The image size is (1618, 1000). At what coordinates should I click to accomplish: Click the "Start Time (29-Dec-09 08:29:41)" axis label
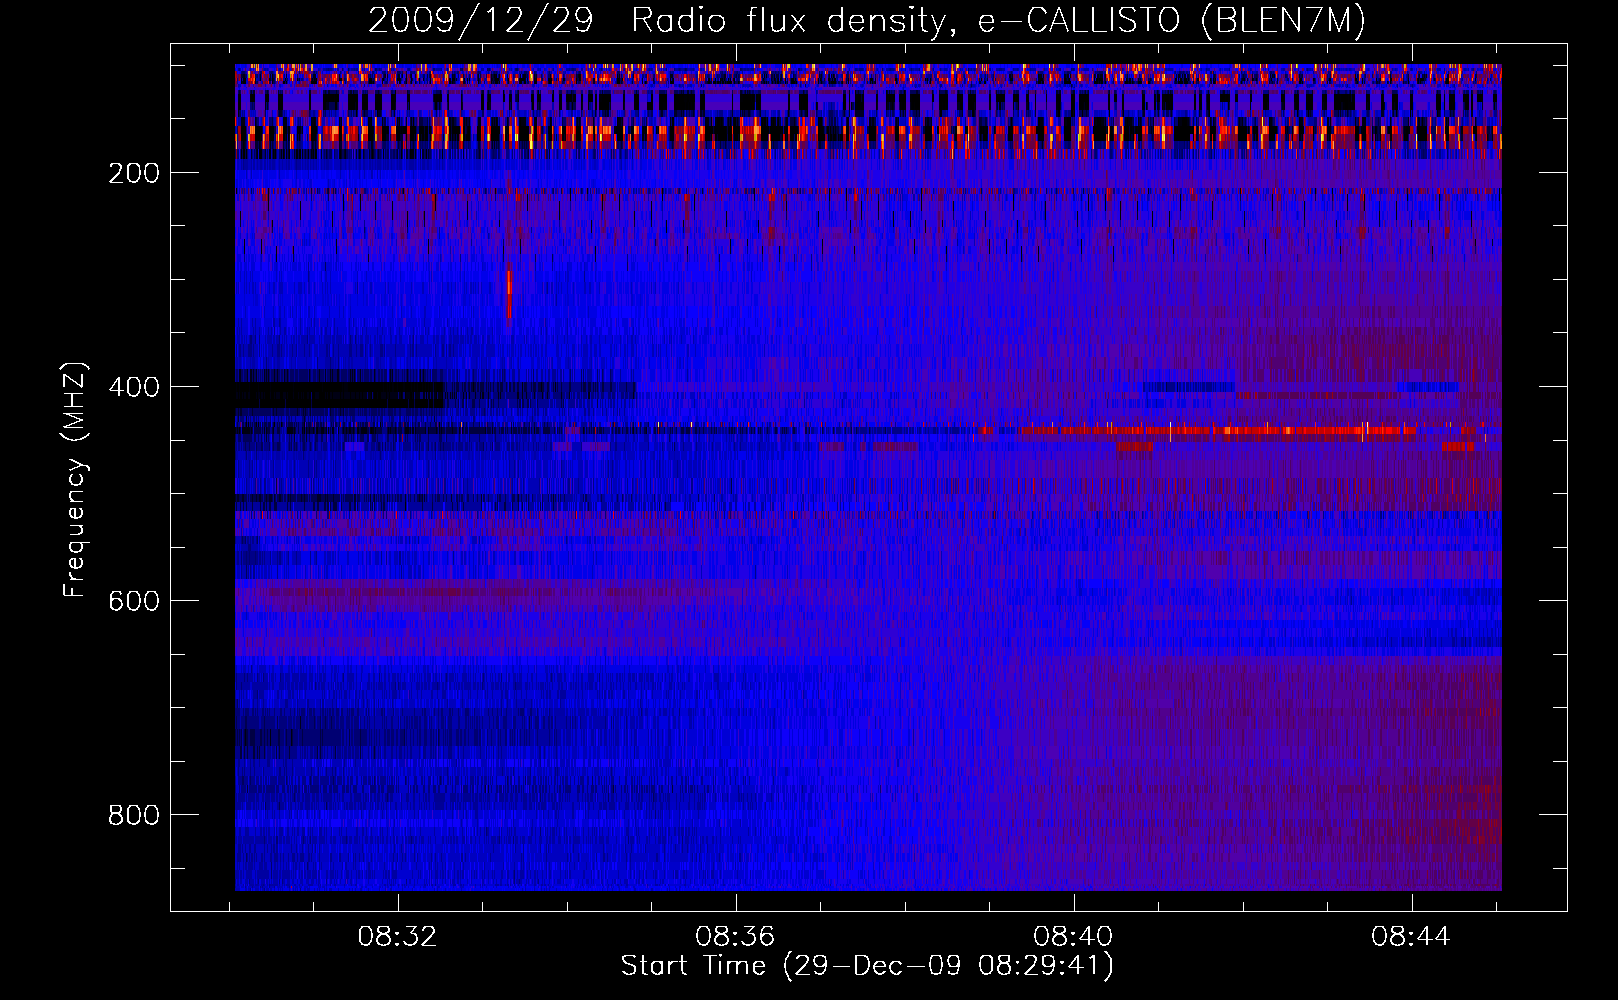click(x=867, y=966)
